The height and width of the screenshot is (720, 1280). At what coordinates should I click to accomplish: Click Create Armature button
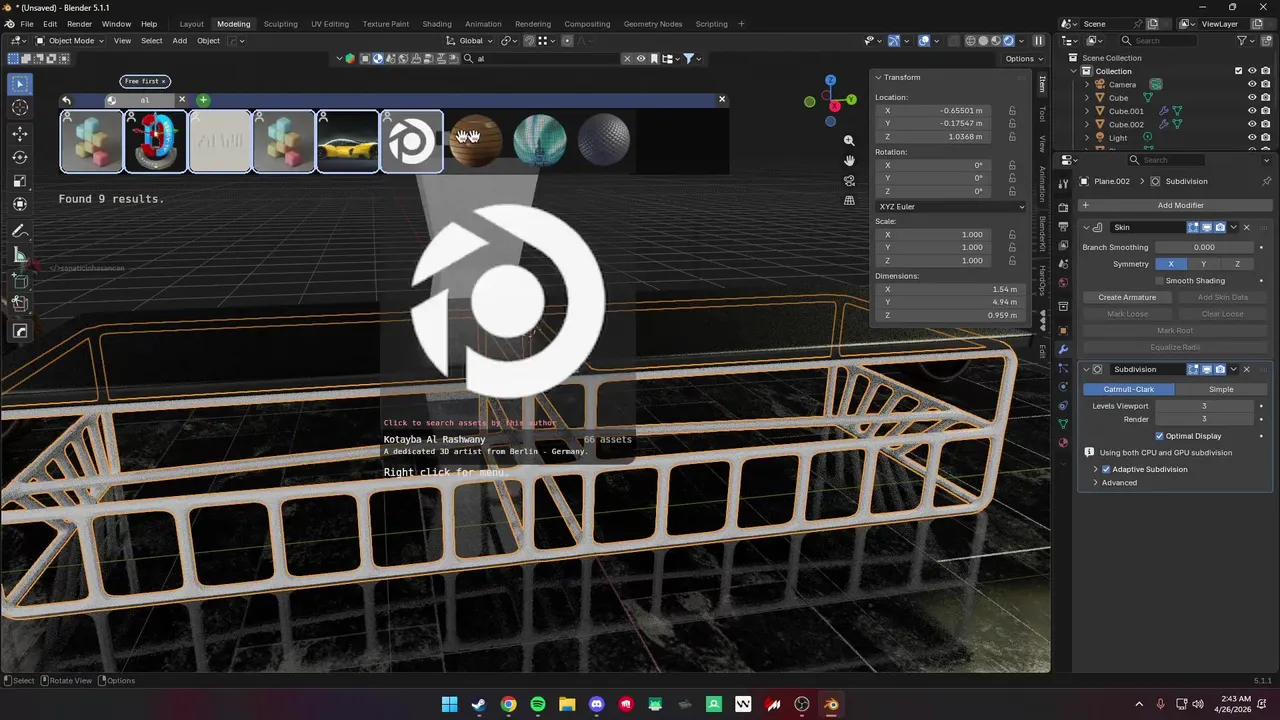pos(1127,297)
